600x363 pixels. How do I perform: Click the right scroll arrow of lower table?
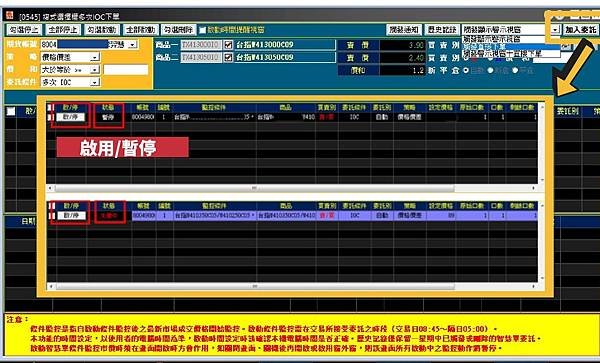(533, 286)
